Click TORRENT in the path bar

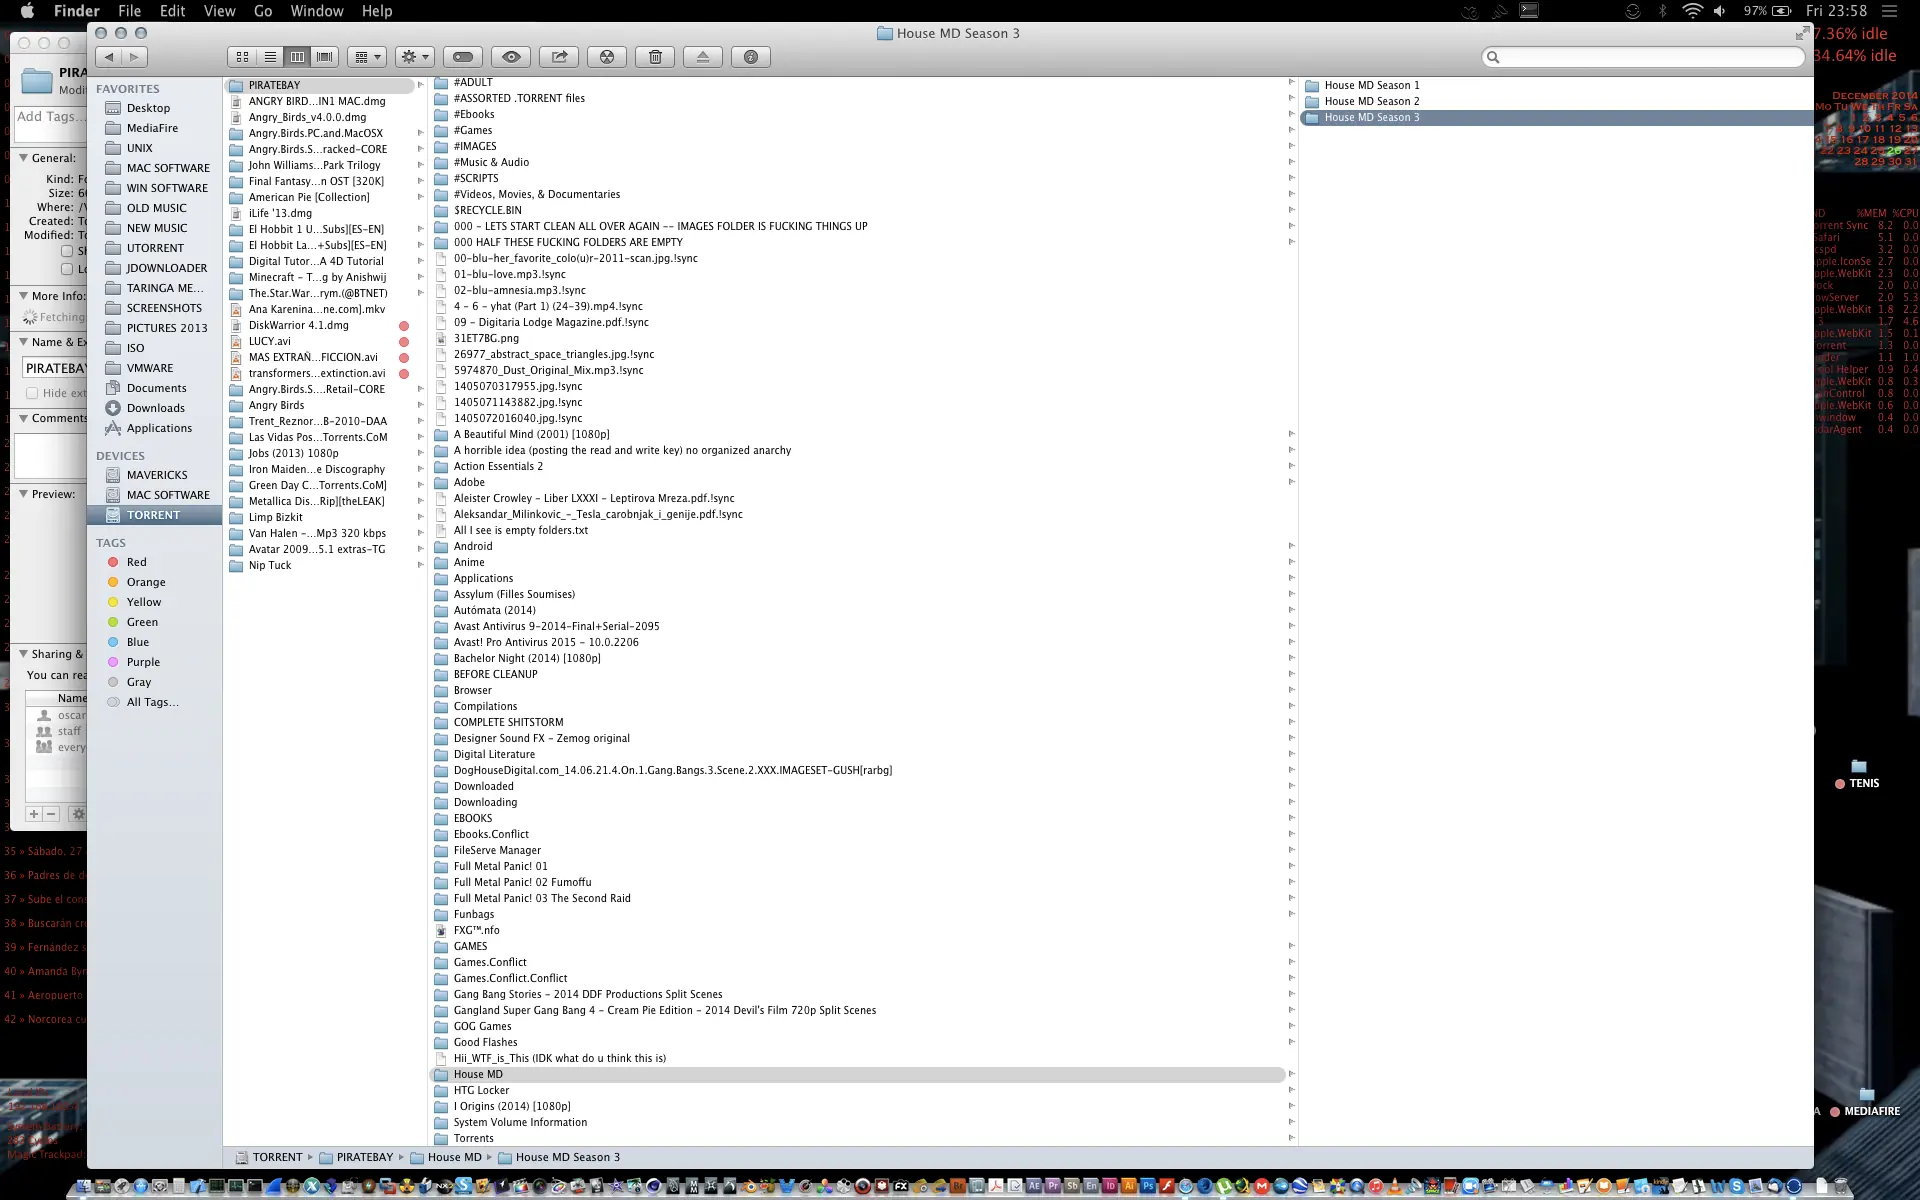coord(269,1157)
